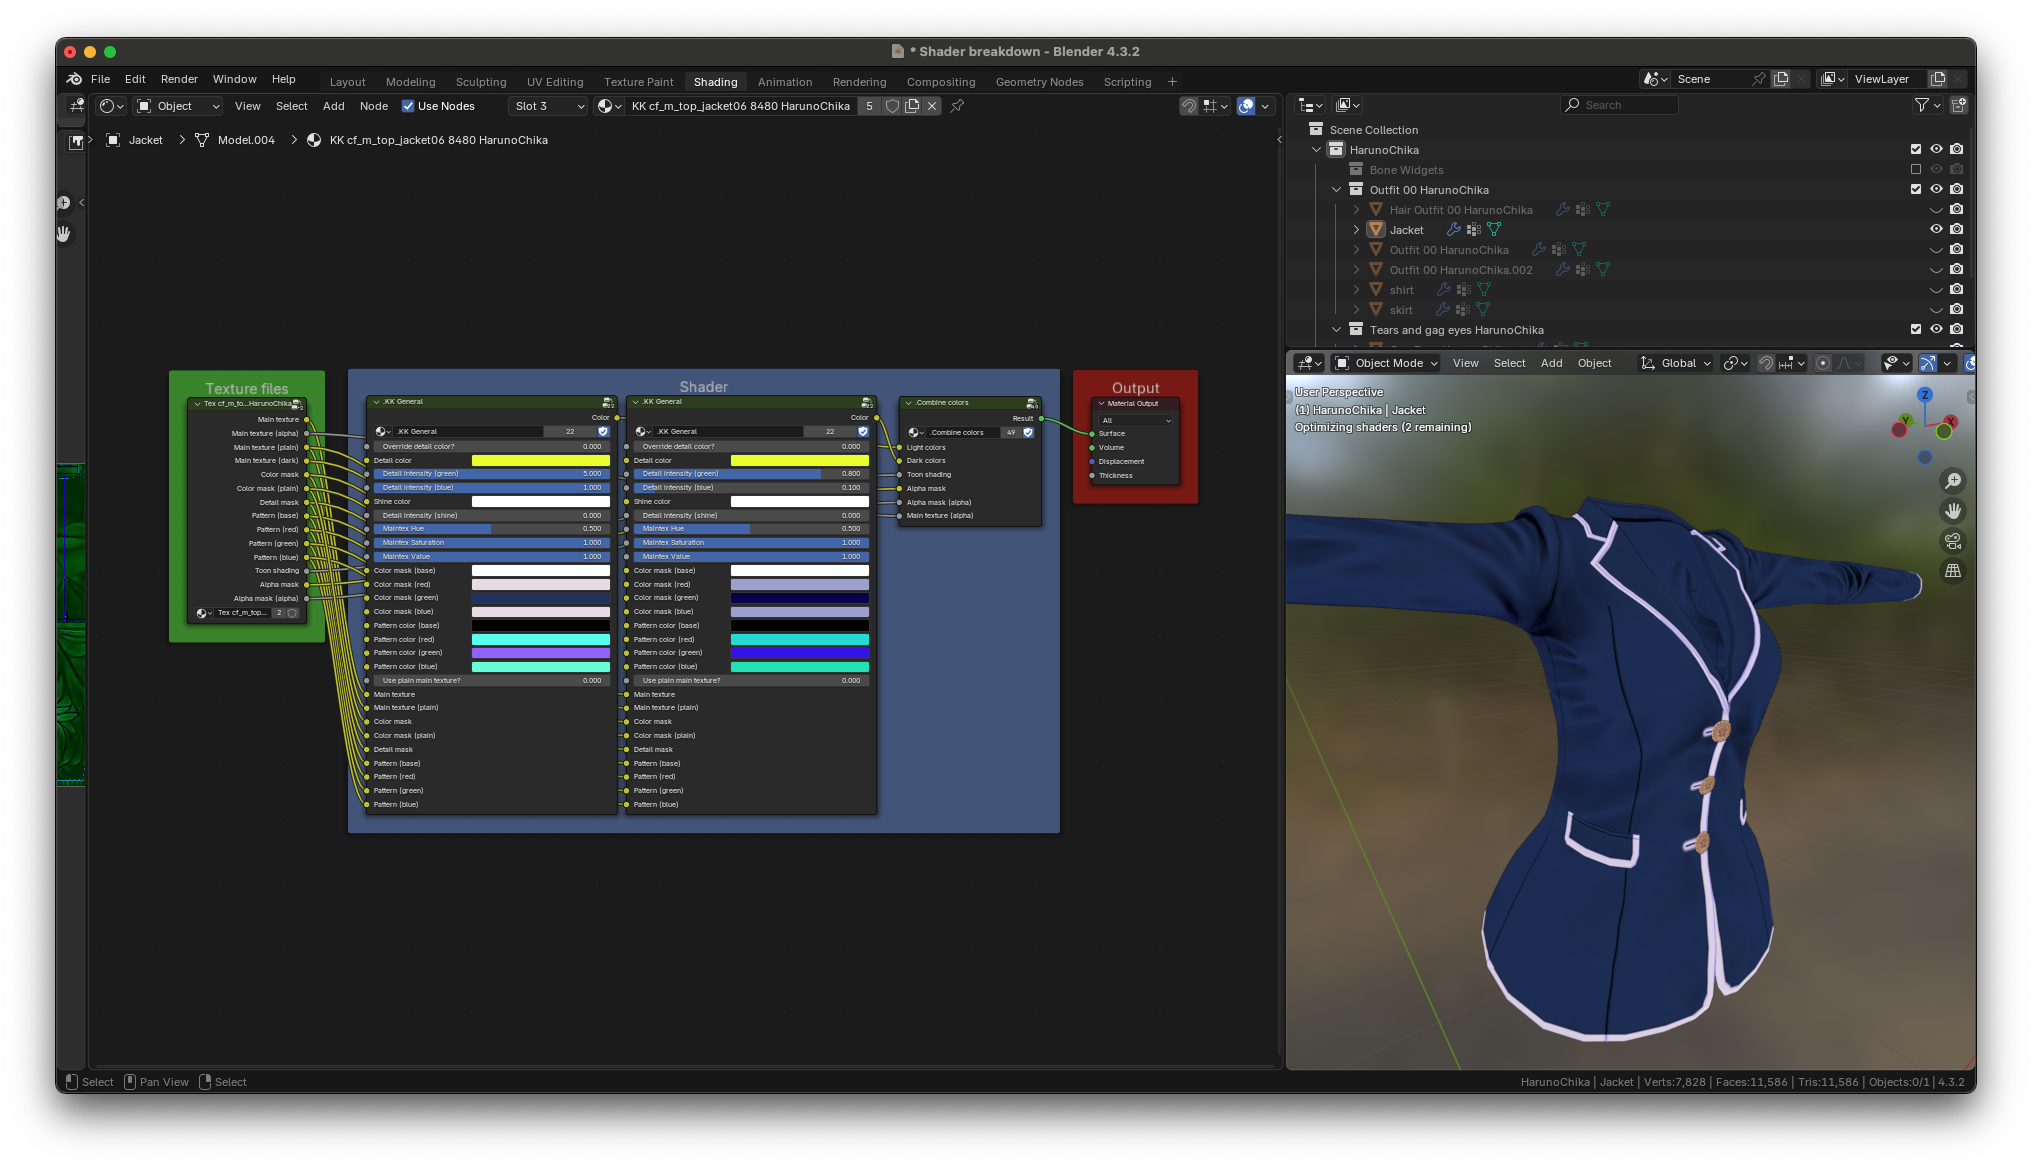Open outliner filter funnel icon
2032x1167 pixels.
coord(1921,105)
